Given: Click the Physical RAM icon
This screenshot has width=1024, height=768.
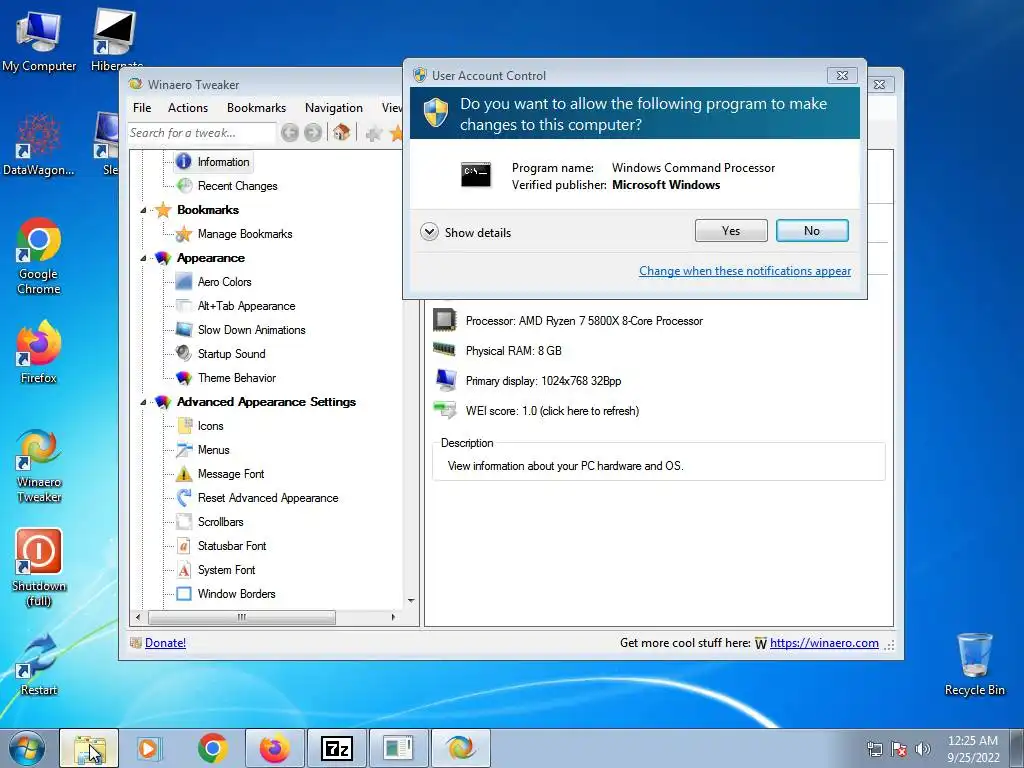Looking at the screenshot, I should 444,349.
